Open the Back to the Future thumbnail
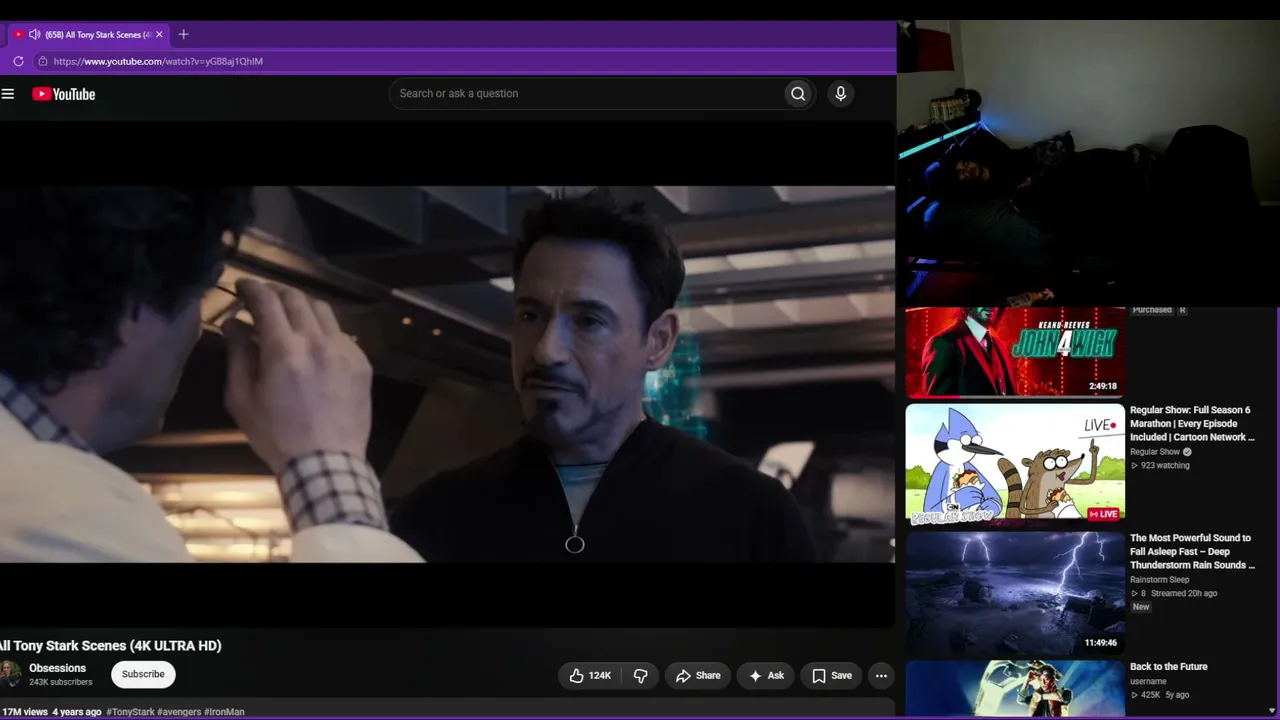 pos(1015,689)
